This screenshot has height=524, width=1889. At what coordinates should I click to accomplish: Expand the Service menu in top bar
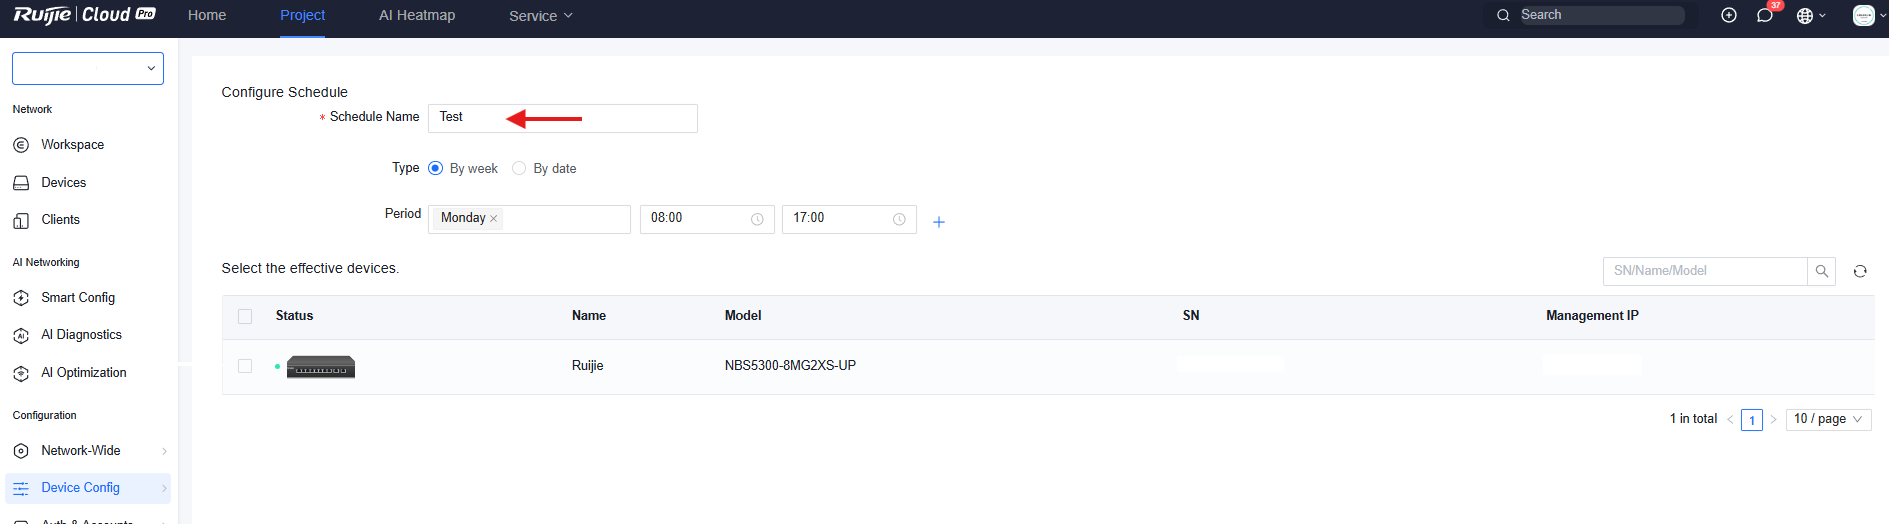point(540,16)
